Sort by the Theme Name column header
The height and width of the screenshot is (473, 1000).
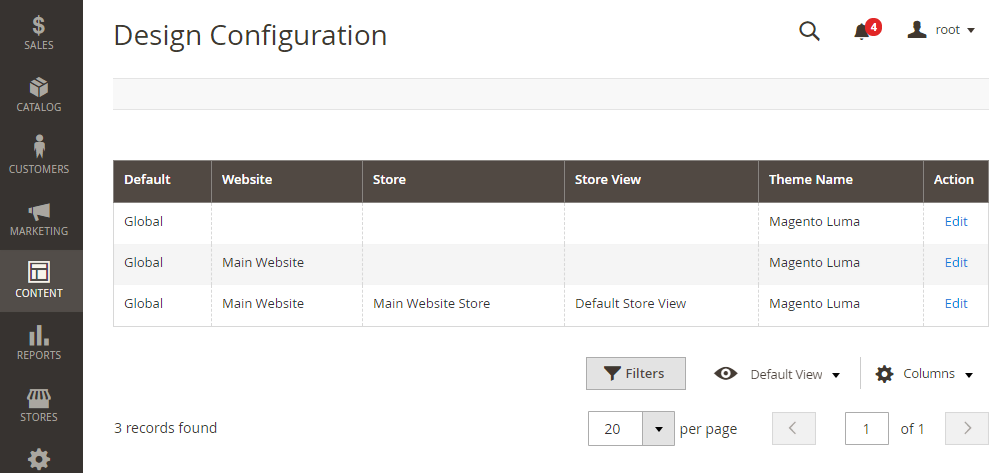pos(841,180)
